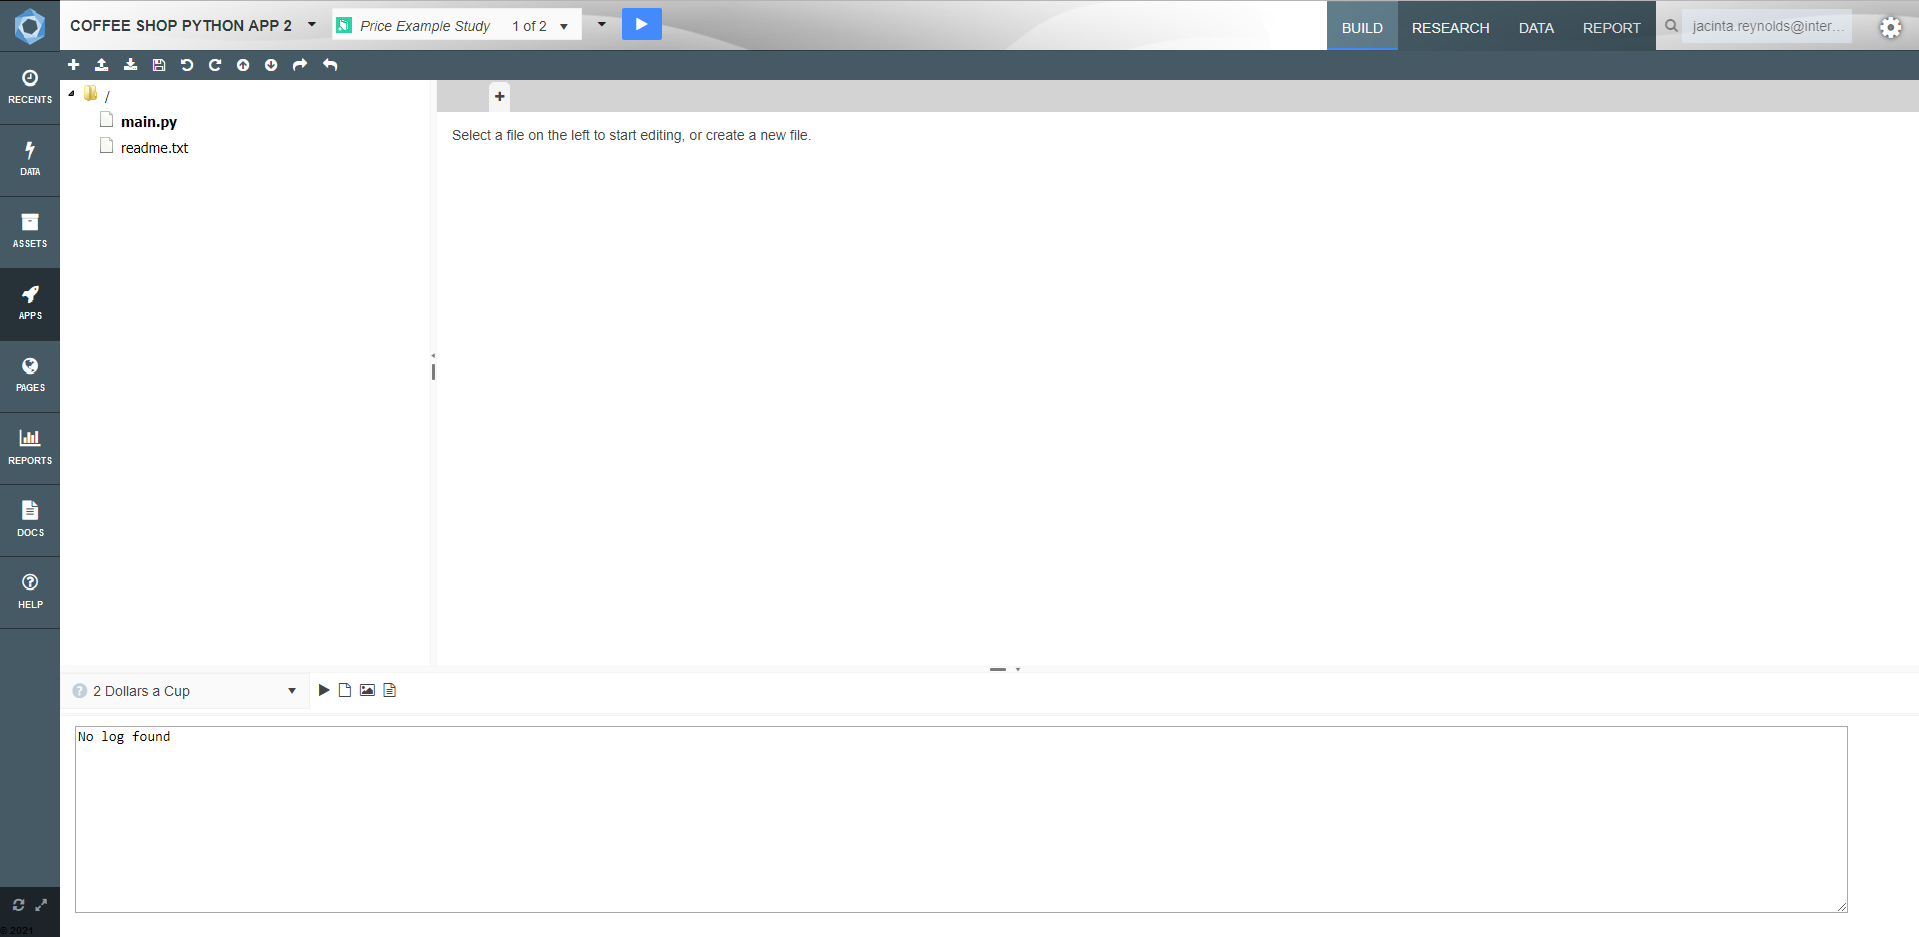The height and width of the screenshot is (937, 1919).
Task: Open main.py in the file tree
Action: pos(148,122)
